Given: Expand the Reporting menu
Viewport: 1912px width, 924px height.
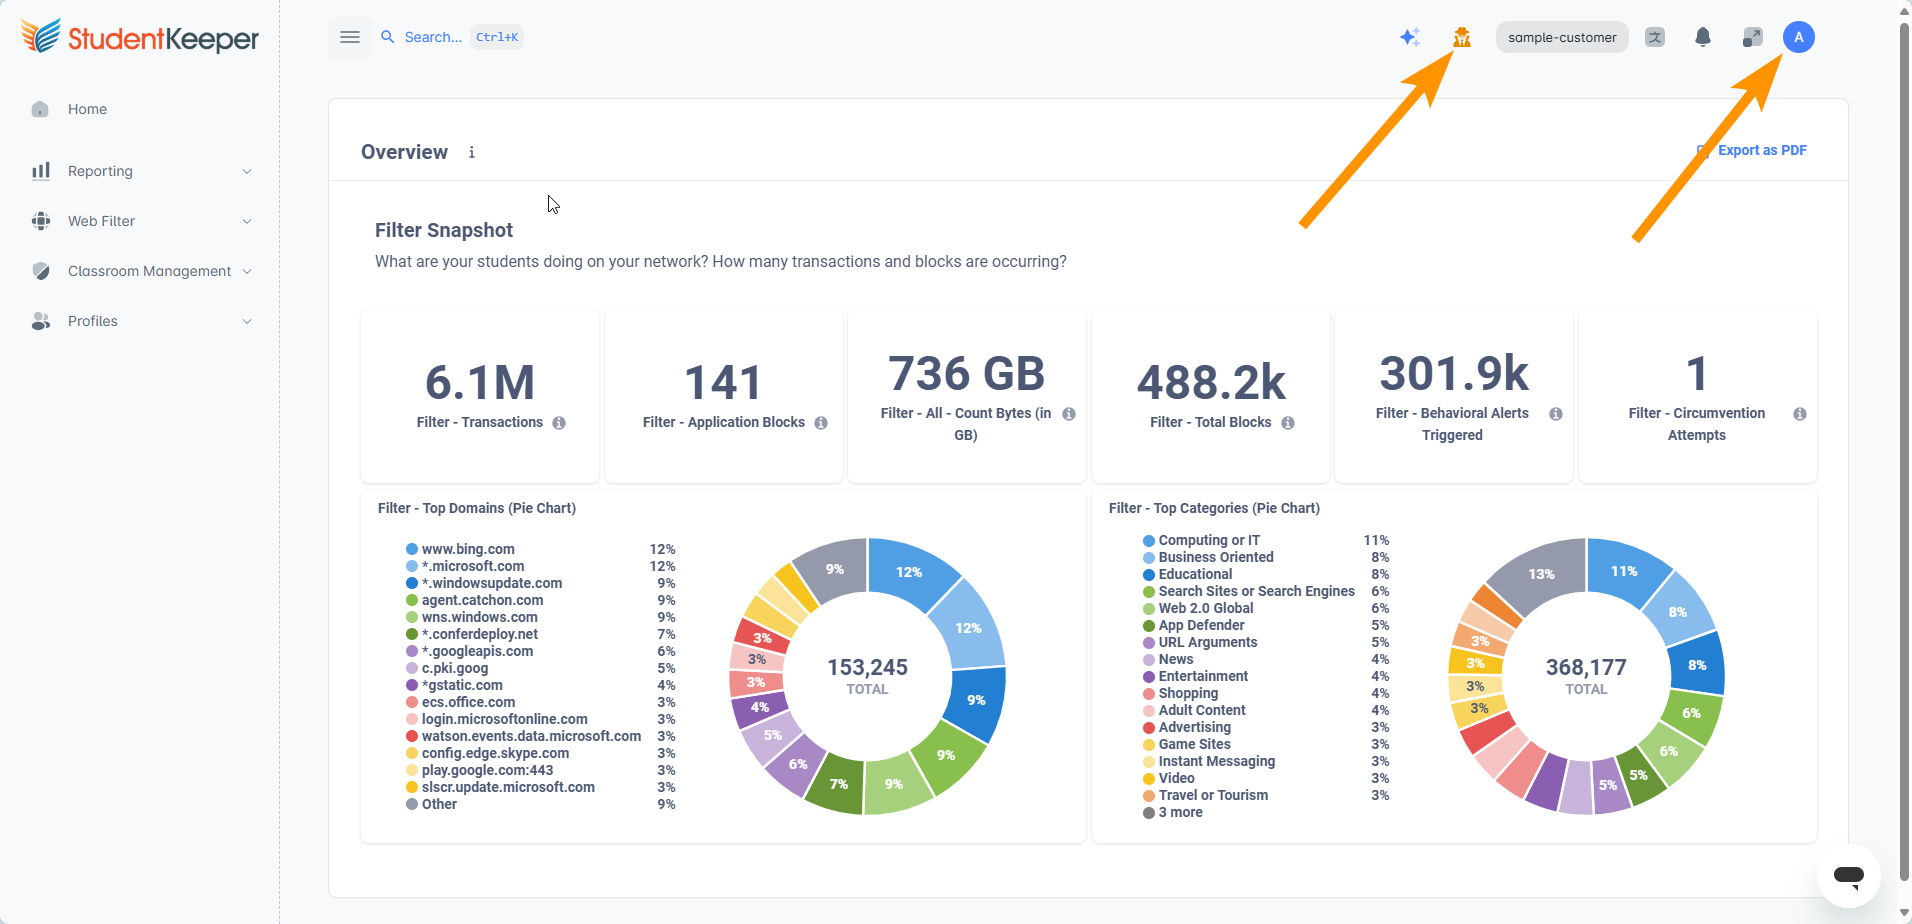Looking at the screenshot, I should click(141, 171).
